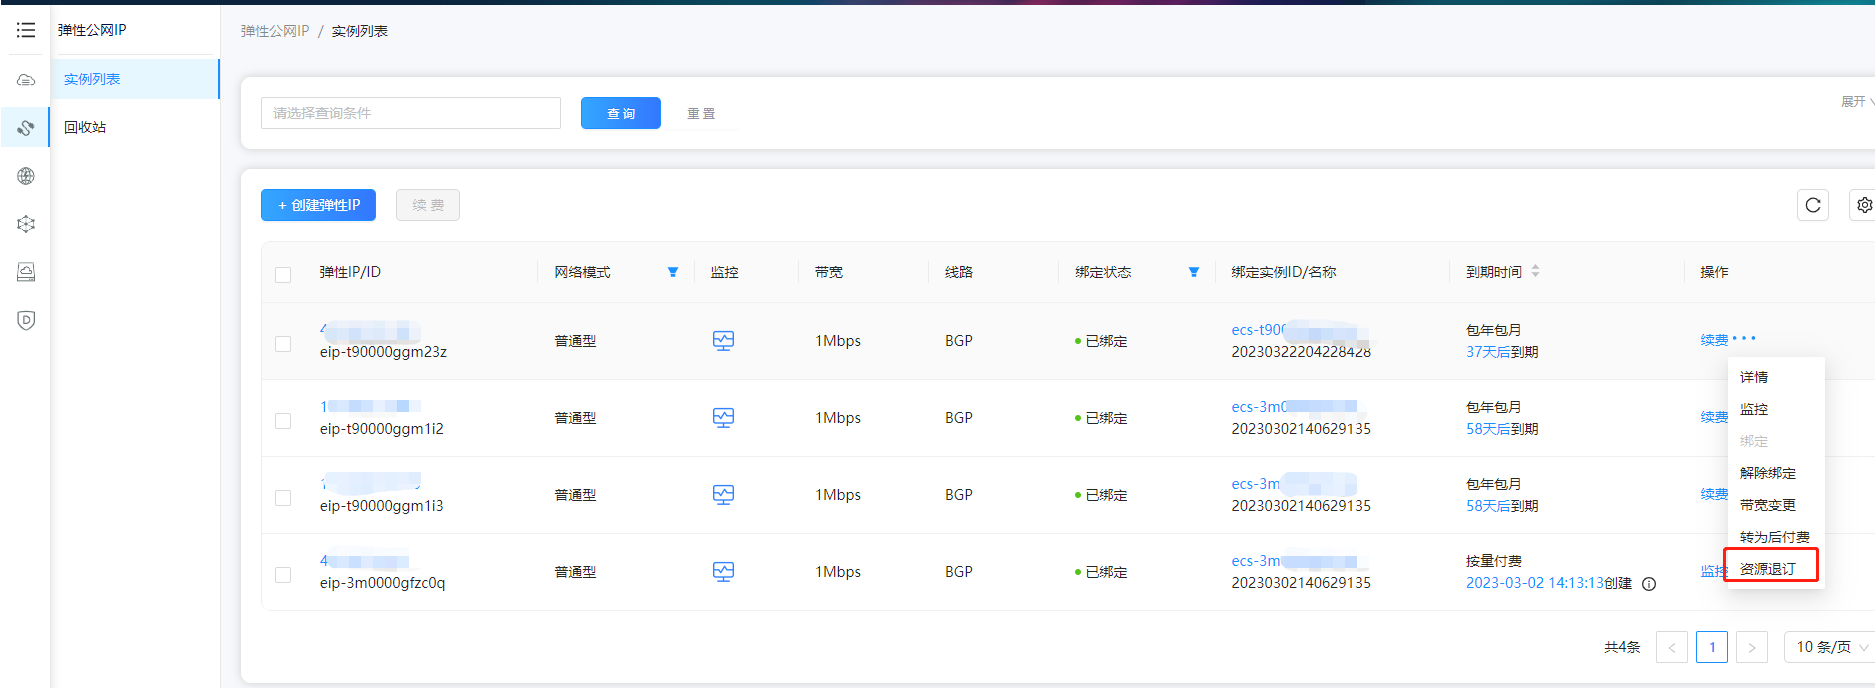1875x688 pixels.
Task: Toggle the select-all header checkbox
Action: point(283,274)
